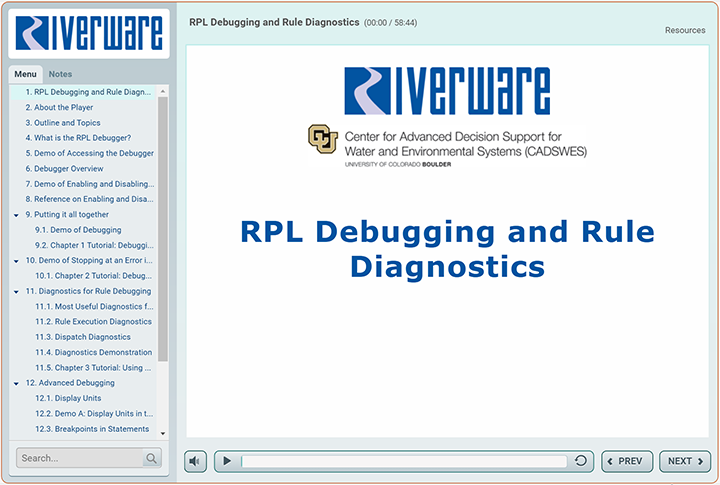Screen dimensions: 720x485
Task: Click the search magnifying glass icon
Action: click(x=152, y=458)
